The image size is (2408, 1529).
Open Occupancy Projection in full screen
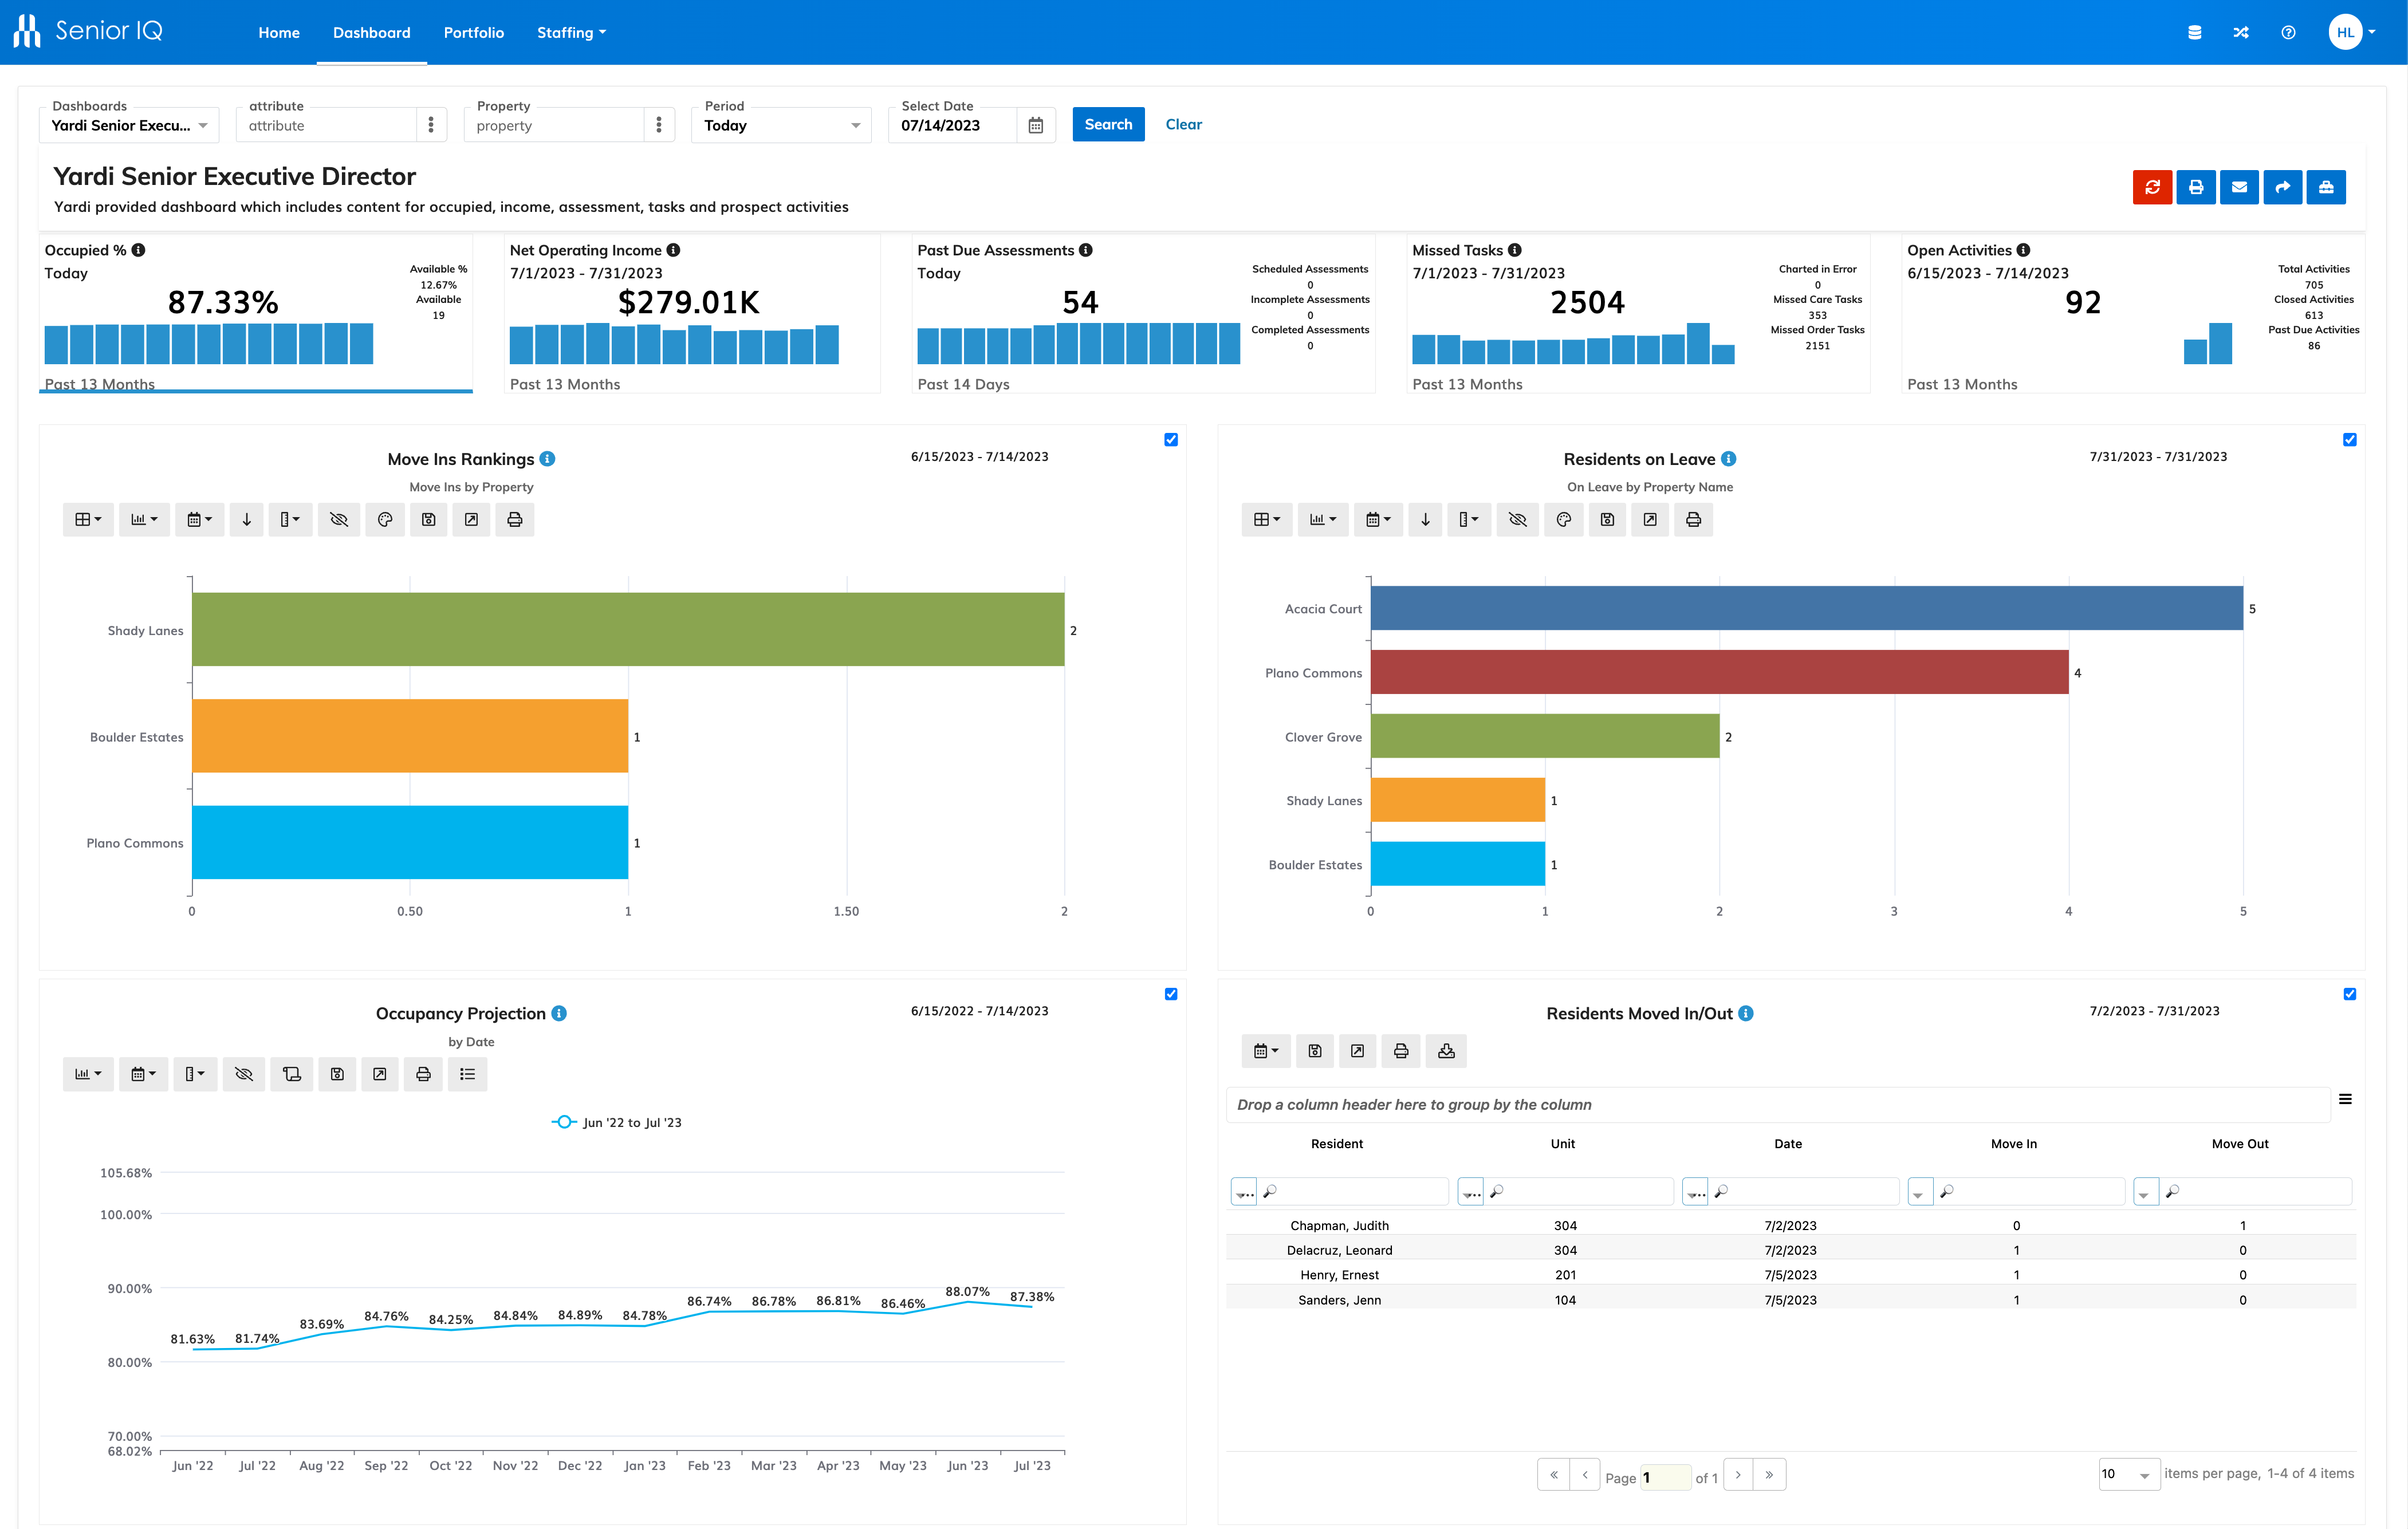379,1074
